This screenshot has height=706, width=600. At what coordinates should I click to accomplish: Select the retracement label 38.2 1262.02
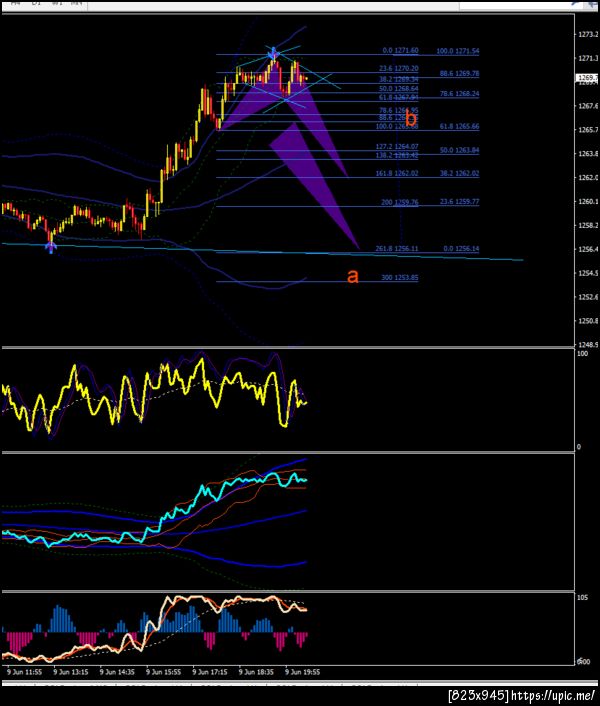point(459,173)
